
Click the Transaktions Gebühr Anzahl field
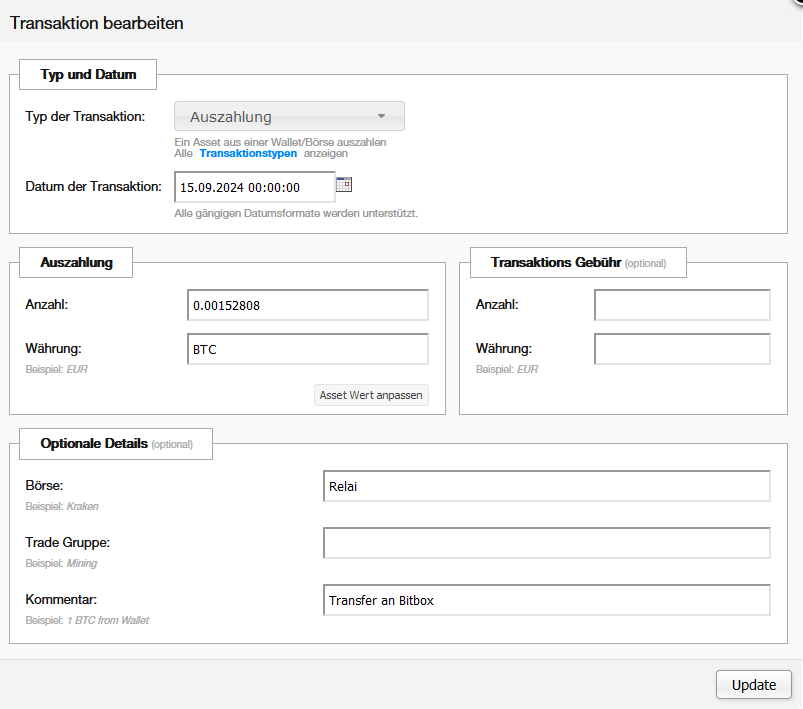[x=682, y=305]
